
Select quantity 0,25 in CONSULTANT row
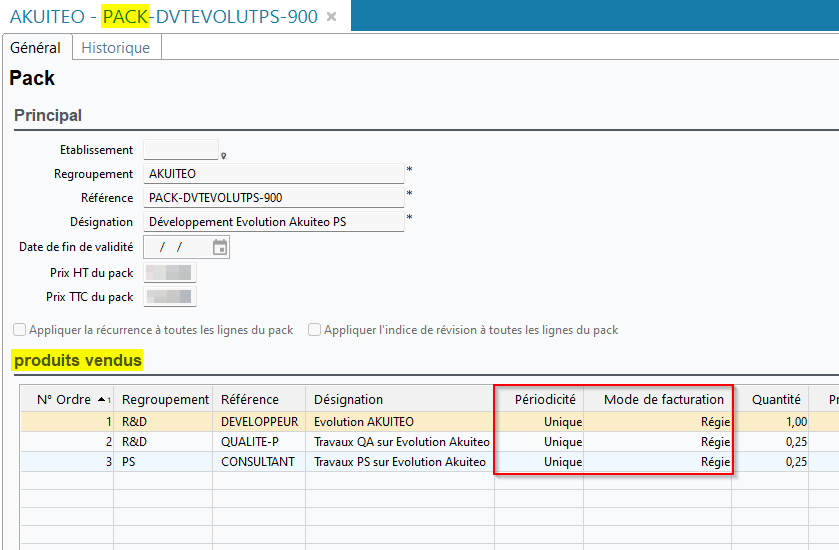click(x=770, y=461)
